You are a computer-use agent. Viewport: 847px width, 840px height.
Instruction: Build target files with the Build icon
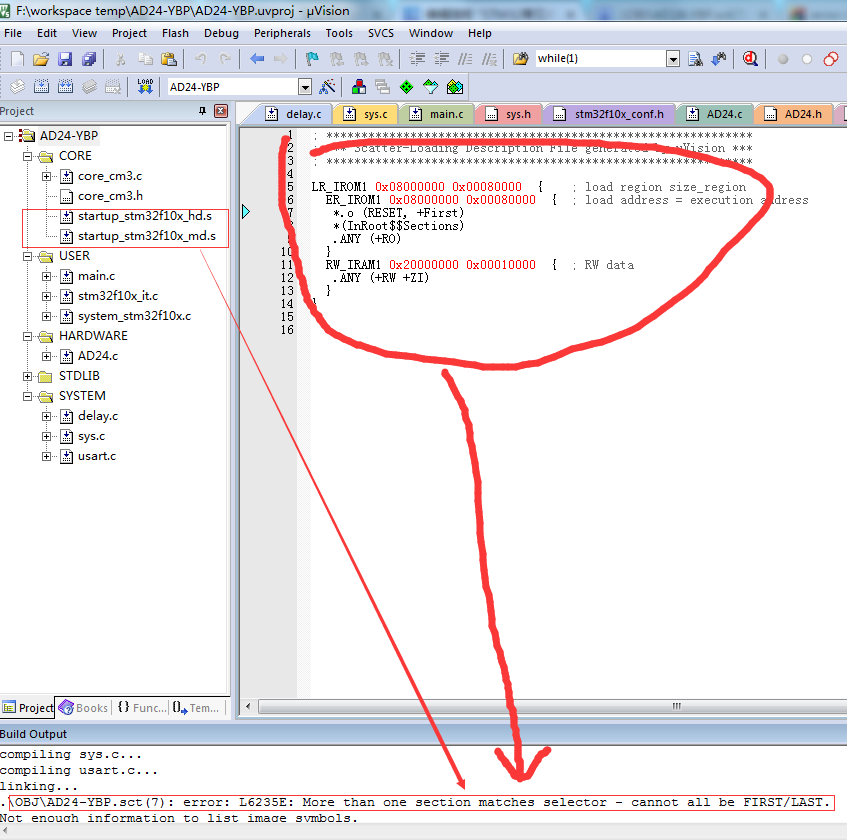click(42, 86)
